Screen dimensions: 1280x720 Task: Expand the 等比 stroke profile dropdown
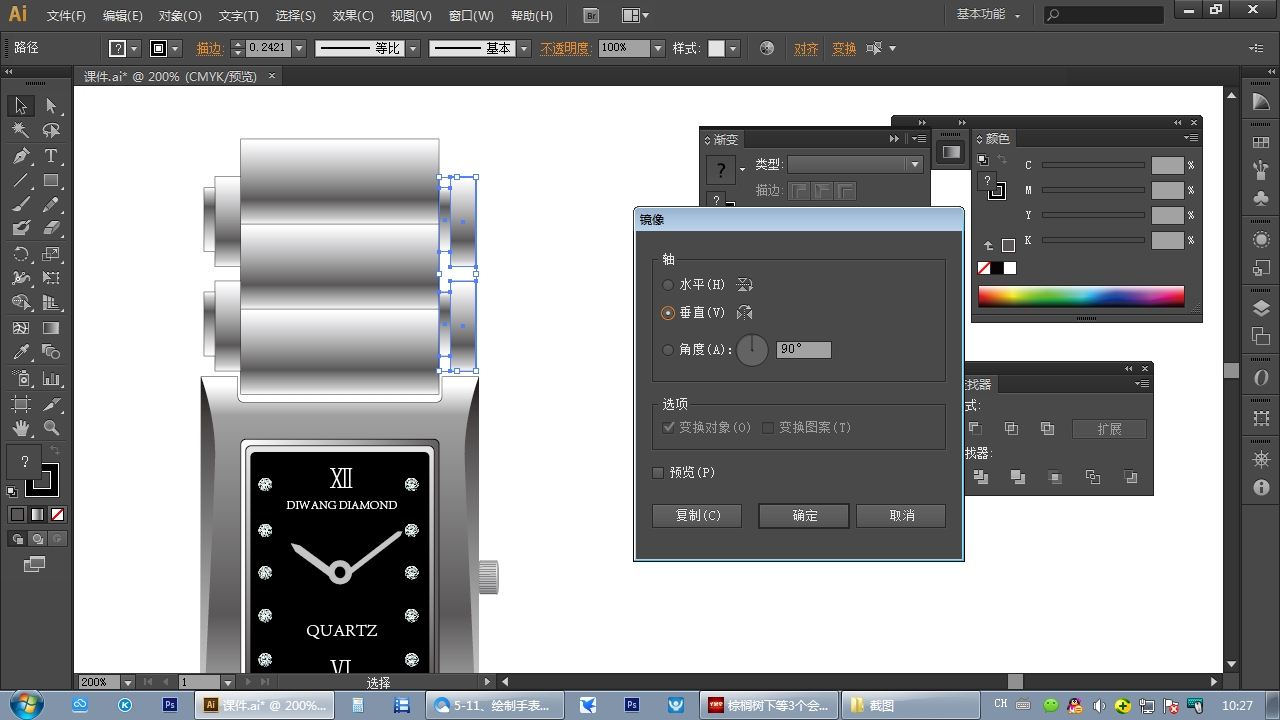[413, 48]
